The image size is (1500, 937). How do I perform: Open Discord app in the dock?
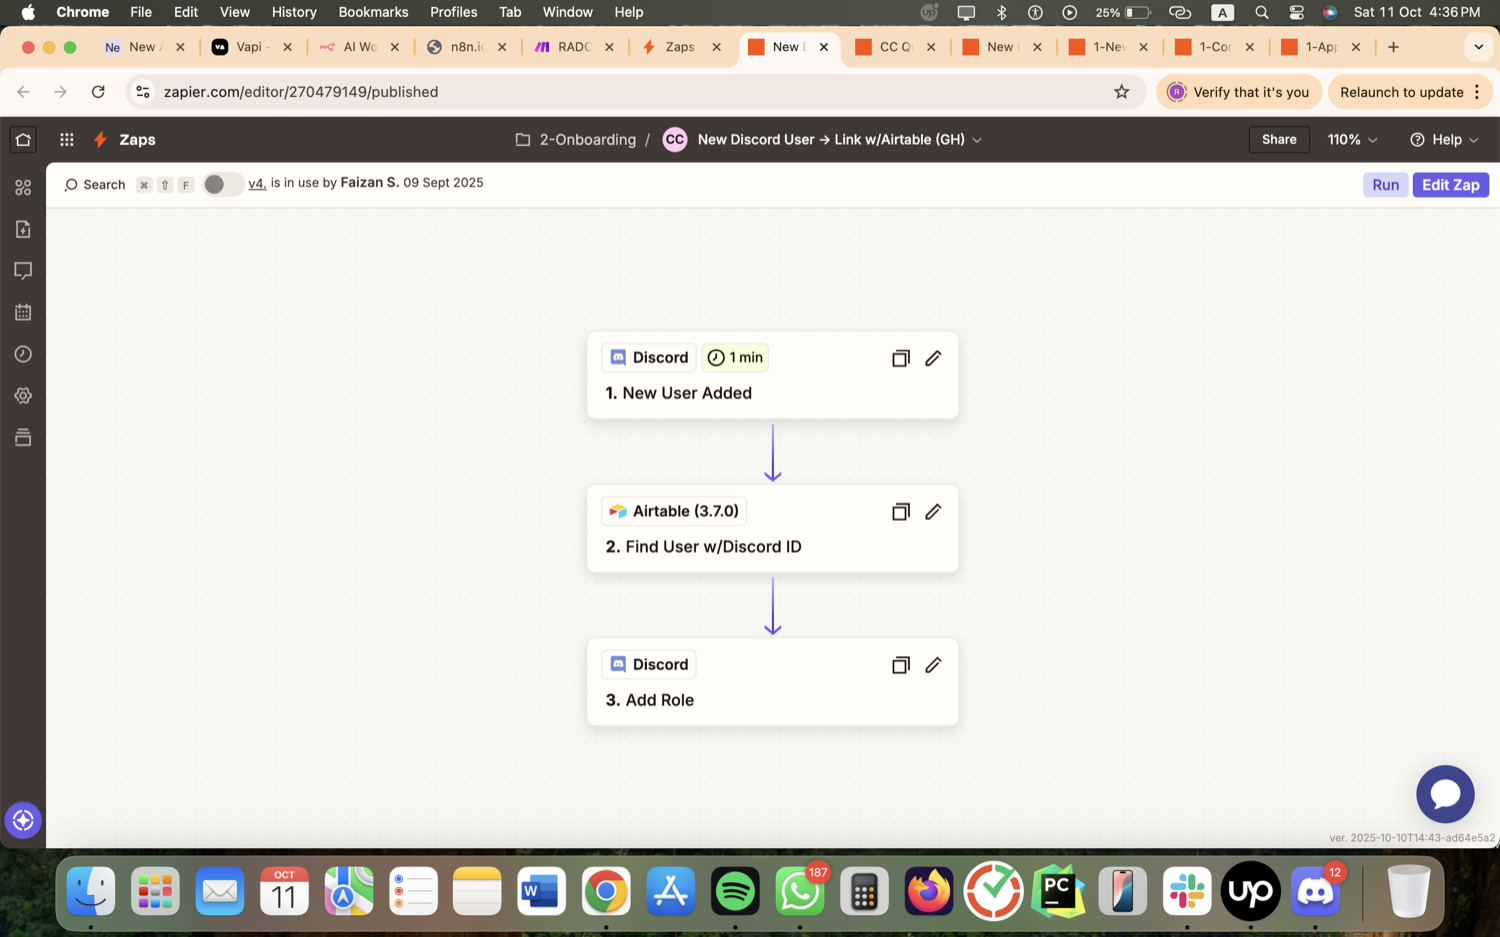1315,890
